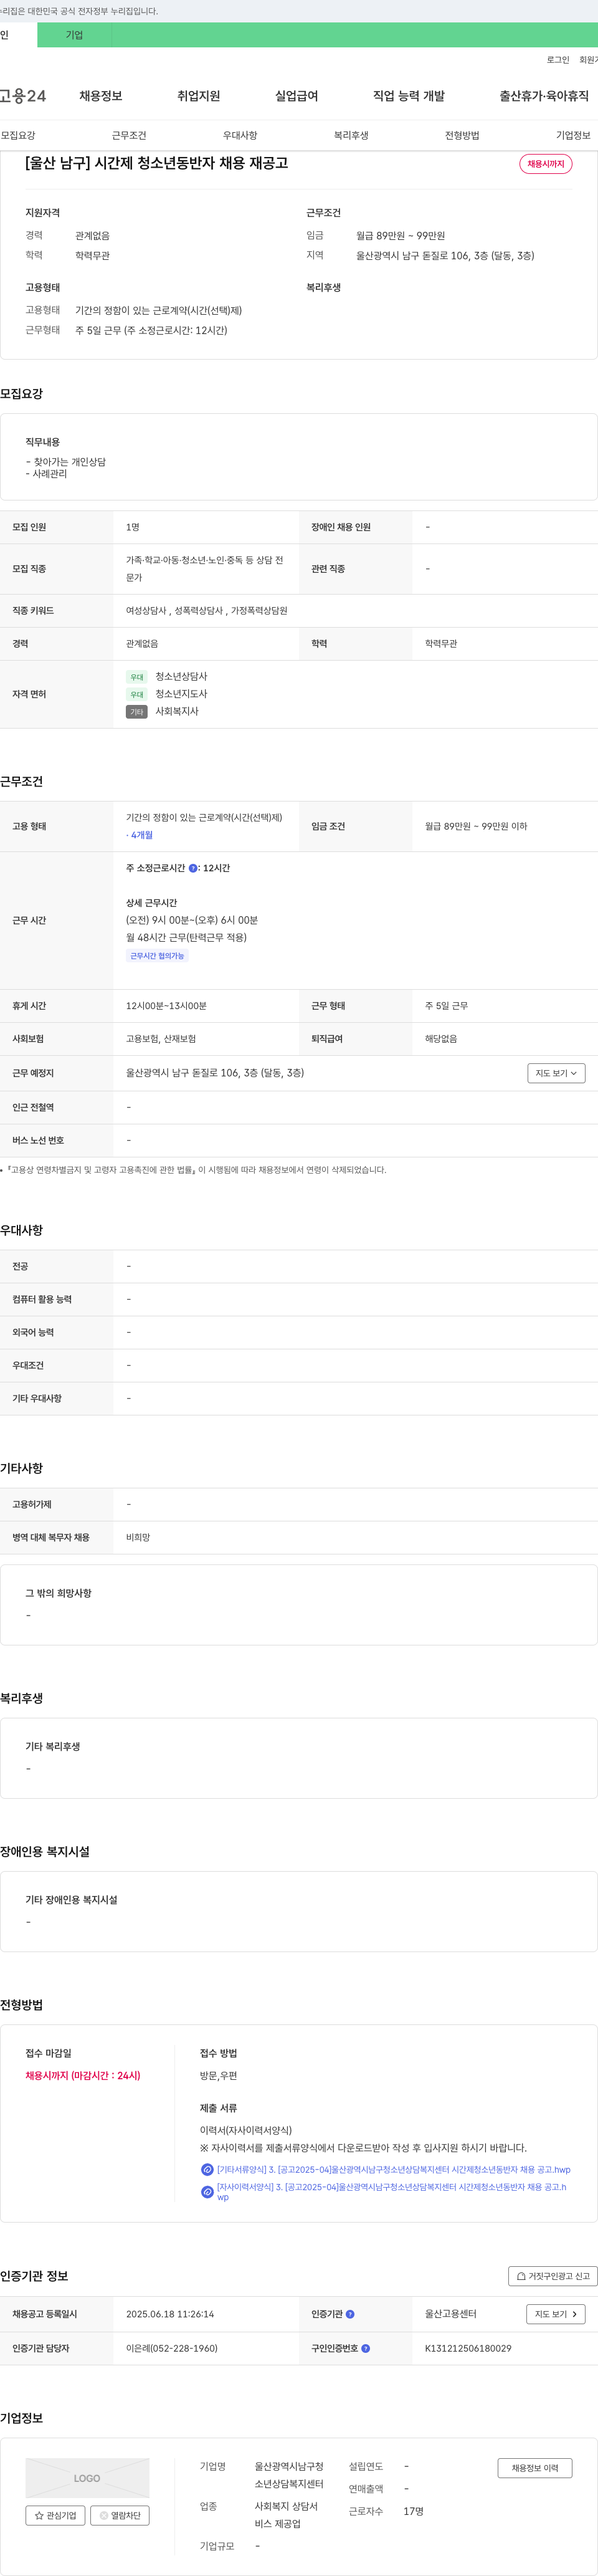Click attachment icon of 자사이력서양식 file
The height and width of the screenshot is (2576, 598).
207,2191
